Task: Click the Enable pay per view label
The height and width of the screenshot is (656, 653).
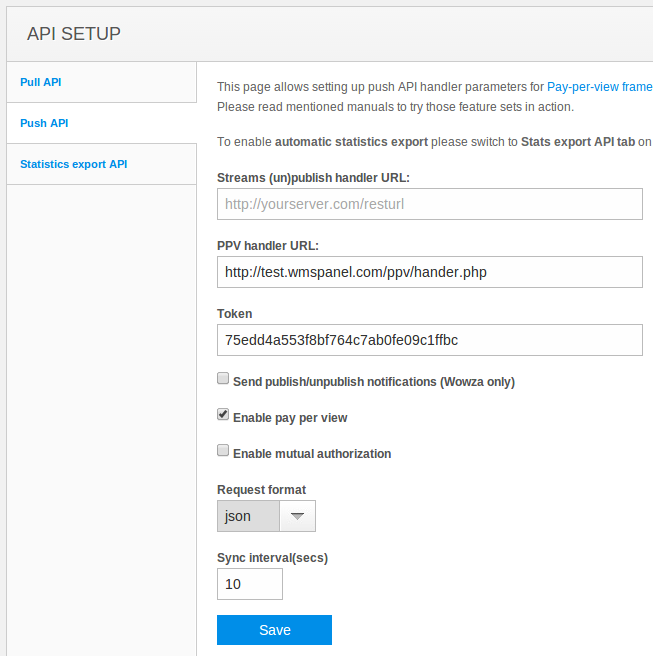Action: pos(290,418)
